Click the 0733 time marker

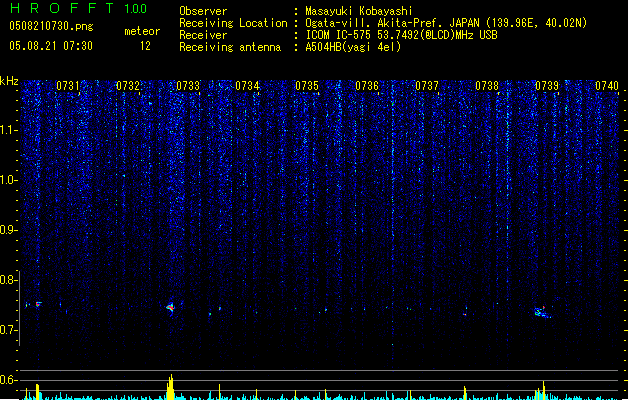tap(188, 86)
